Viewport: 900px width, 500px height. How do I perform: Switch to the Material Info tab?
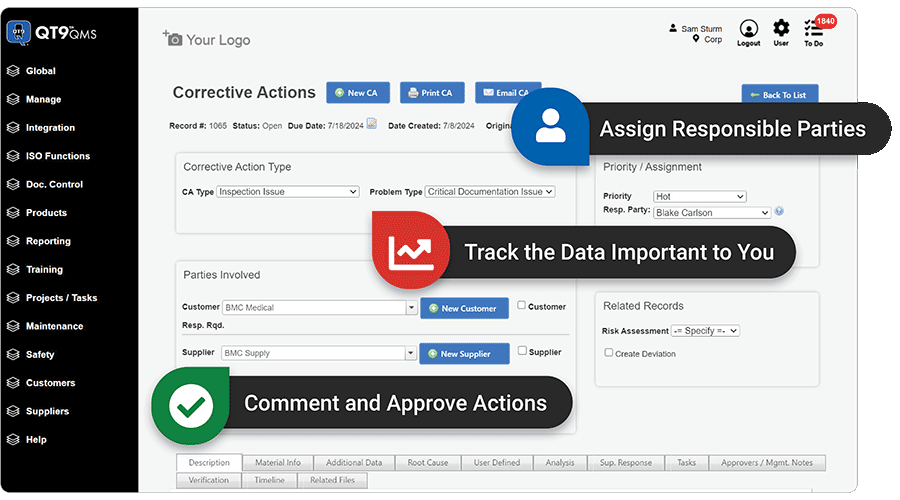(278, 463)
